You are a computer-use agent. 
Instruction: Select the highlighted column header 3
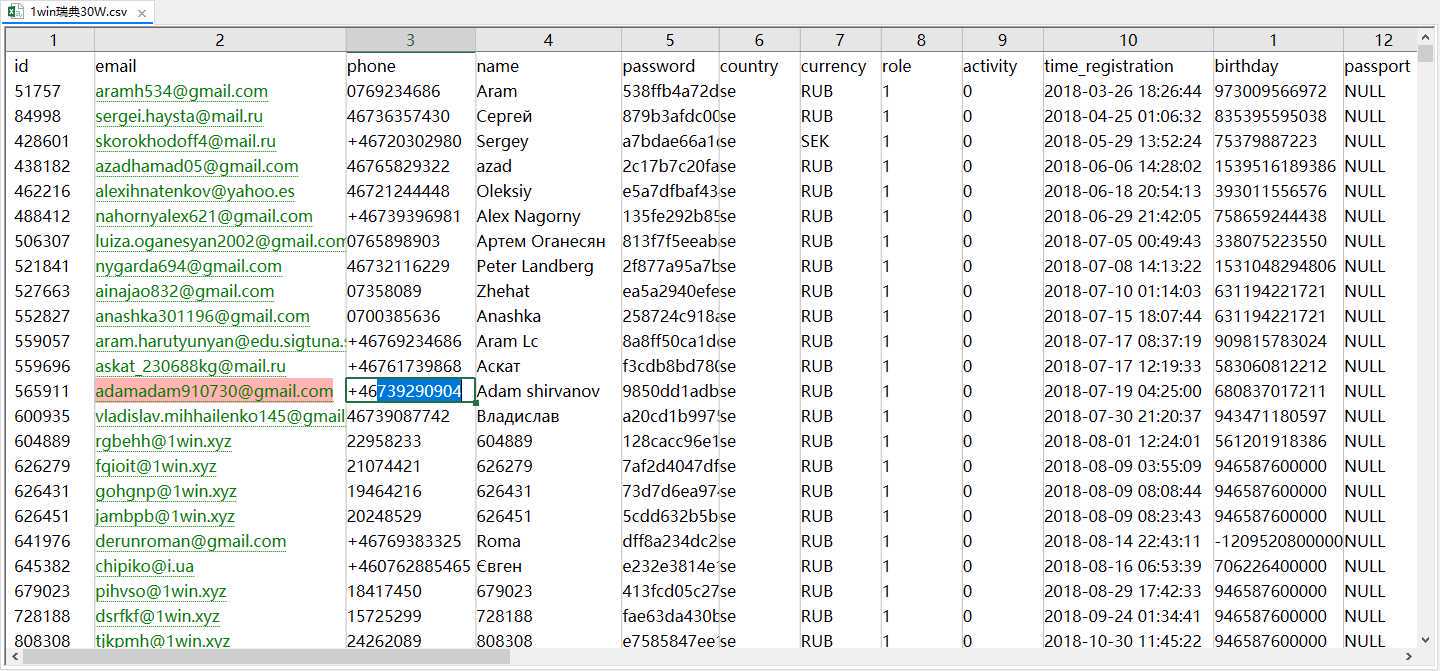coord(410,40)
